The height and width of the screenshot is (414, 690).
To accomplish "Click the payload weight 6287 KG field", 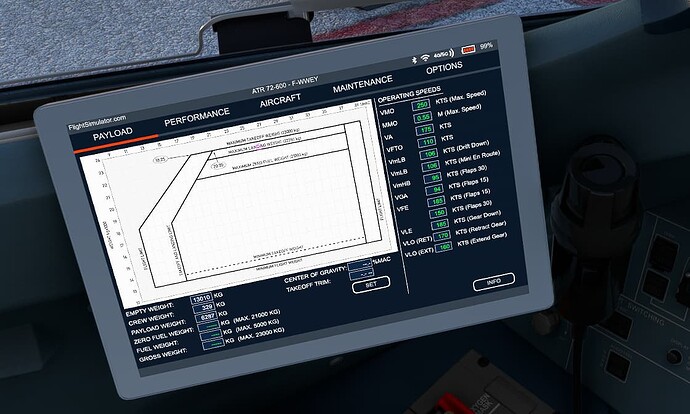I will click(x=206, y=317).
